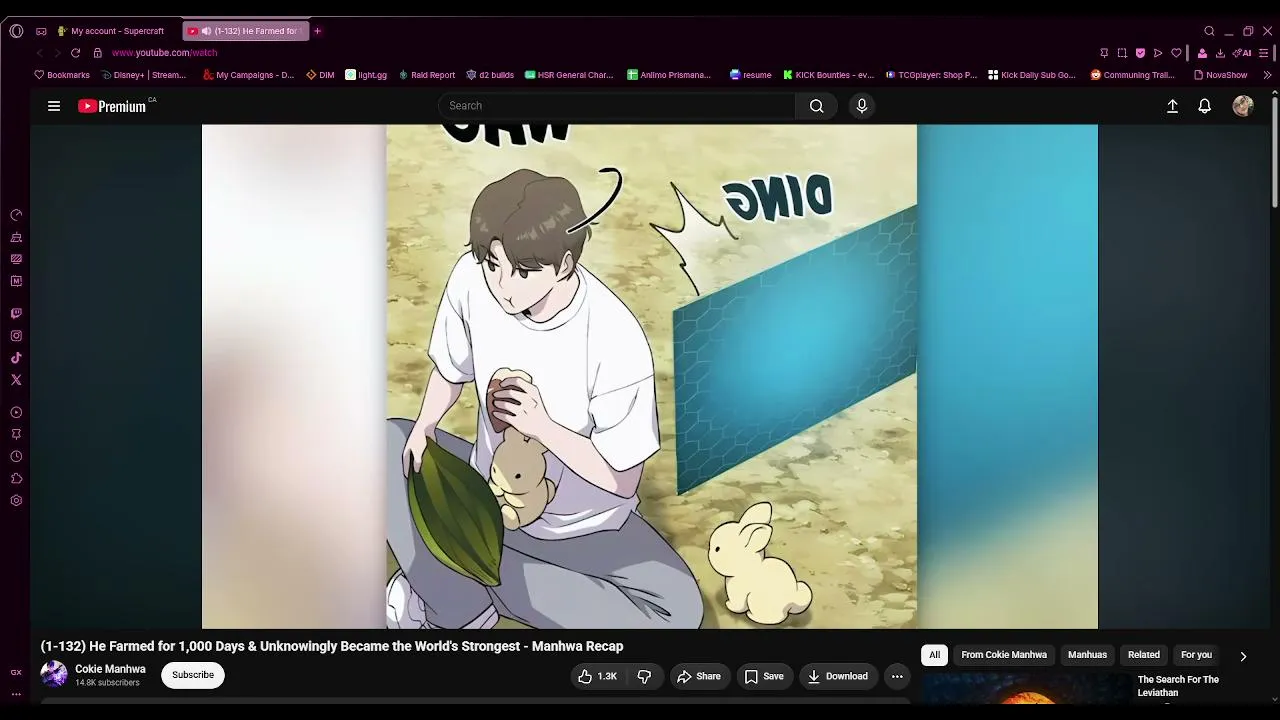Open browser downloads in toolbar
This screenshot has height=720, width=1280.
point(1220,53)
